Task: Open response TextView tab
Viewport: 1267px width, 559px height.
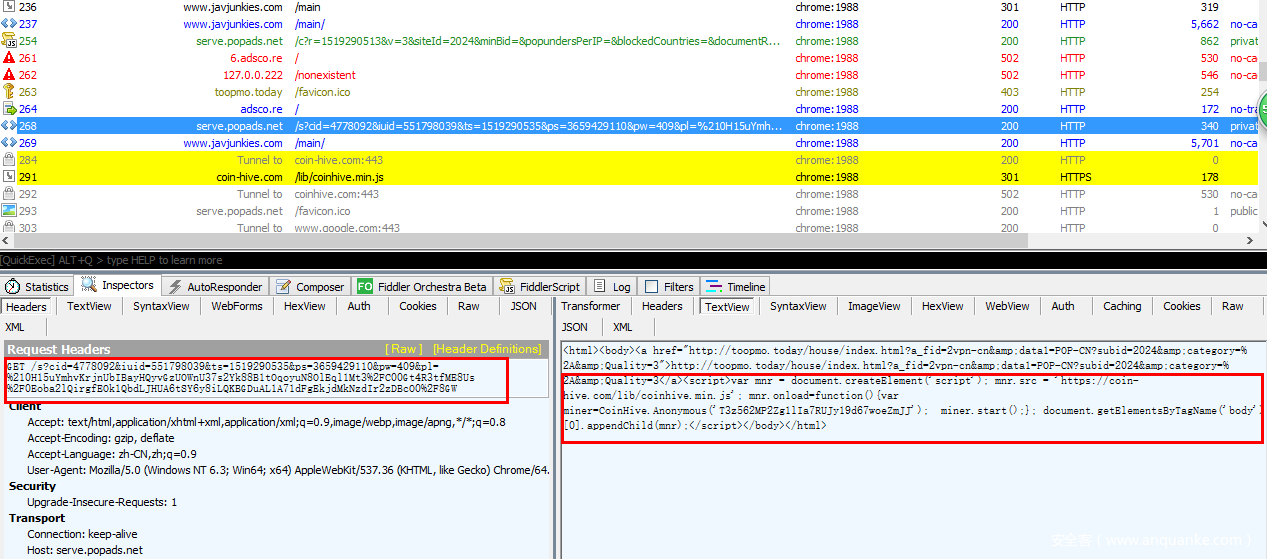Action: (x=727, y=307)
